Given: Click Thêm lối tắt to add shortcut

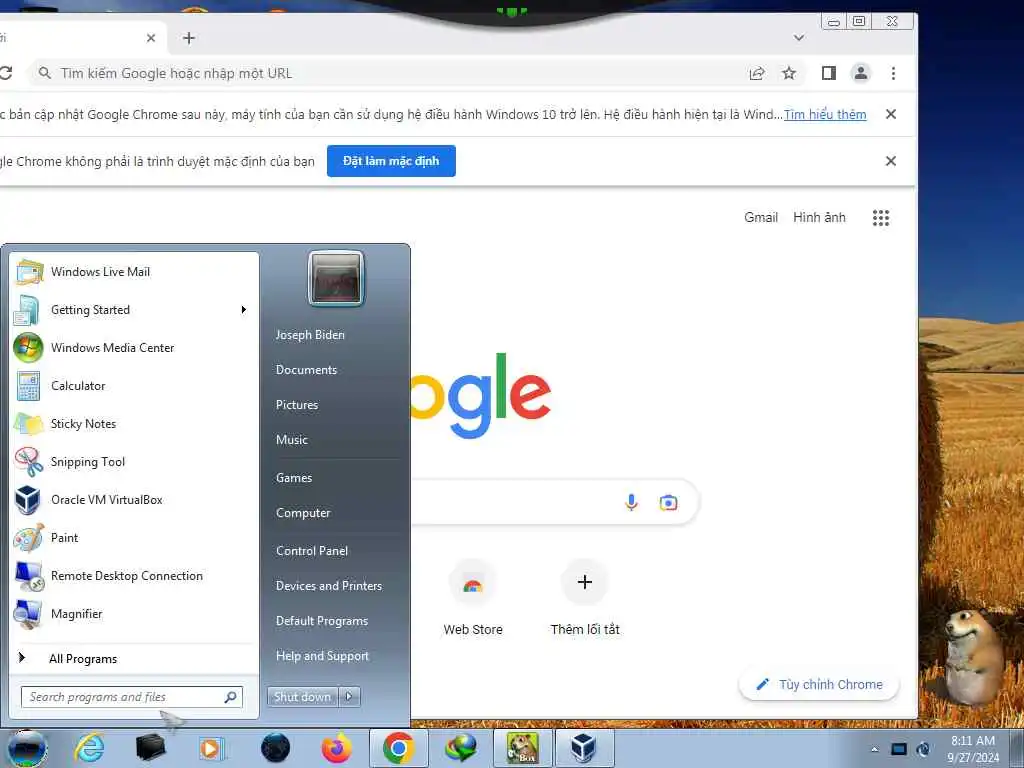Looking at the screenshot, I should point(584,599).
